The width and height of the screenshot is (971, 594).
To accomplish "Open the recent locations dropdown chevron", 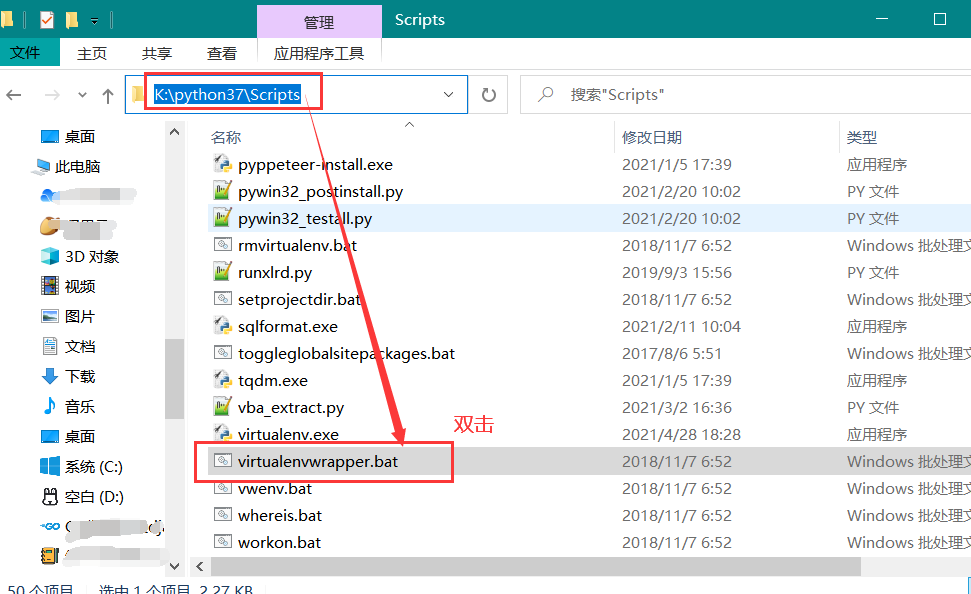I will [x=82, y=95].
